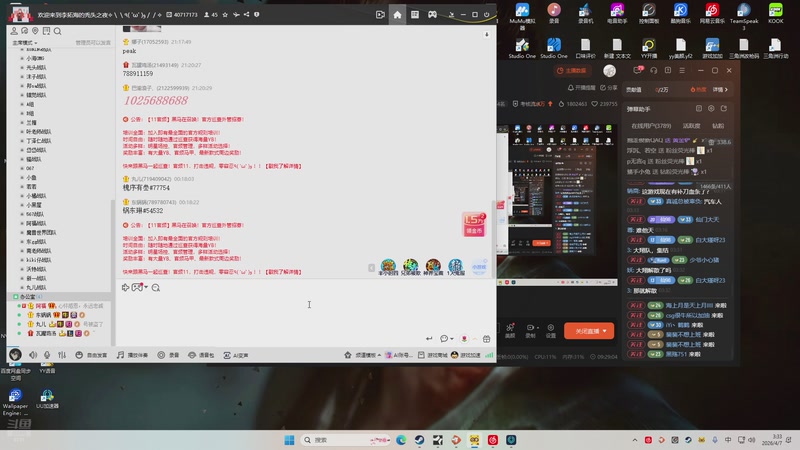
Task: Open the Windows Start button on taskbar
Action: [289, 440]
